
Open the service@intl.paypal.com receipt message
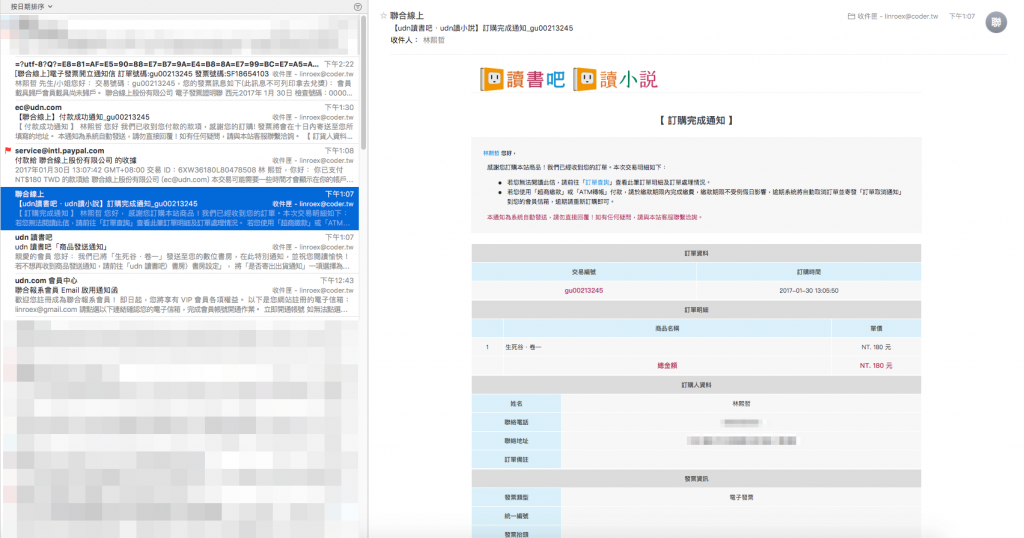click(180, 165)
